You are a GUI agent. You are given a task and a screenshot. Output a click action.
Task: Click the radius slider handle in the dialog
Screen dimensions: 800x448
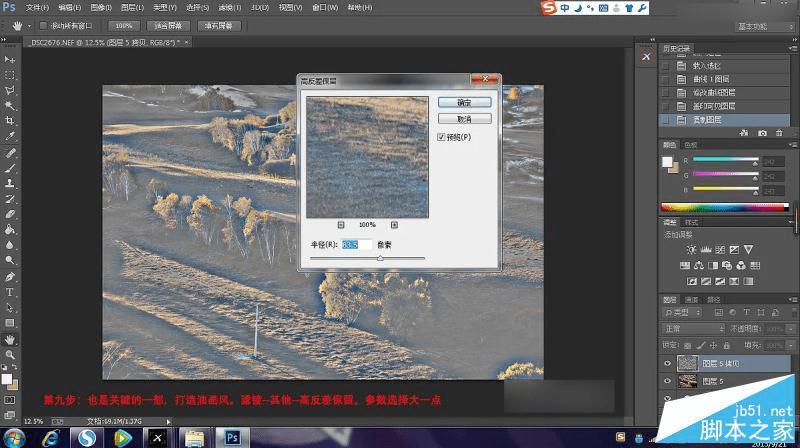click(x=380, y=259)
